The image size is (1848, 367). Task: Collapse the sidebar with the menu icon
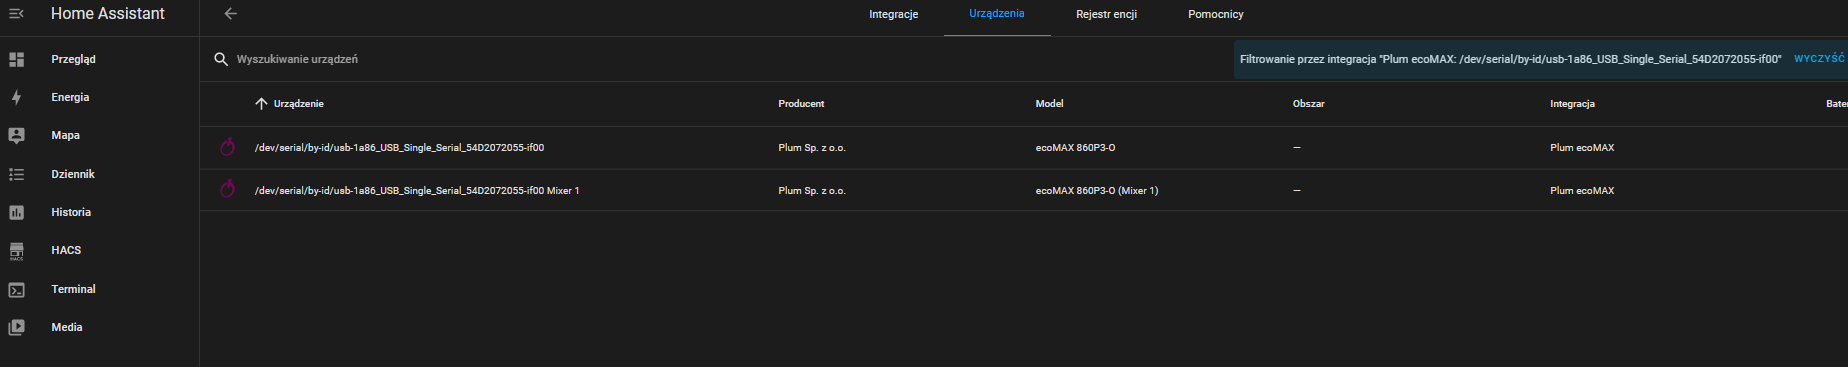(x=16, y=14)
